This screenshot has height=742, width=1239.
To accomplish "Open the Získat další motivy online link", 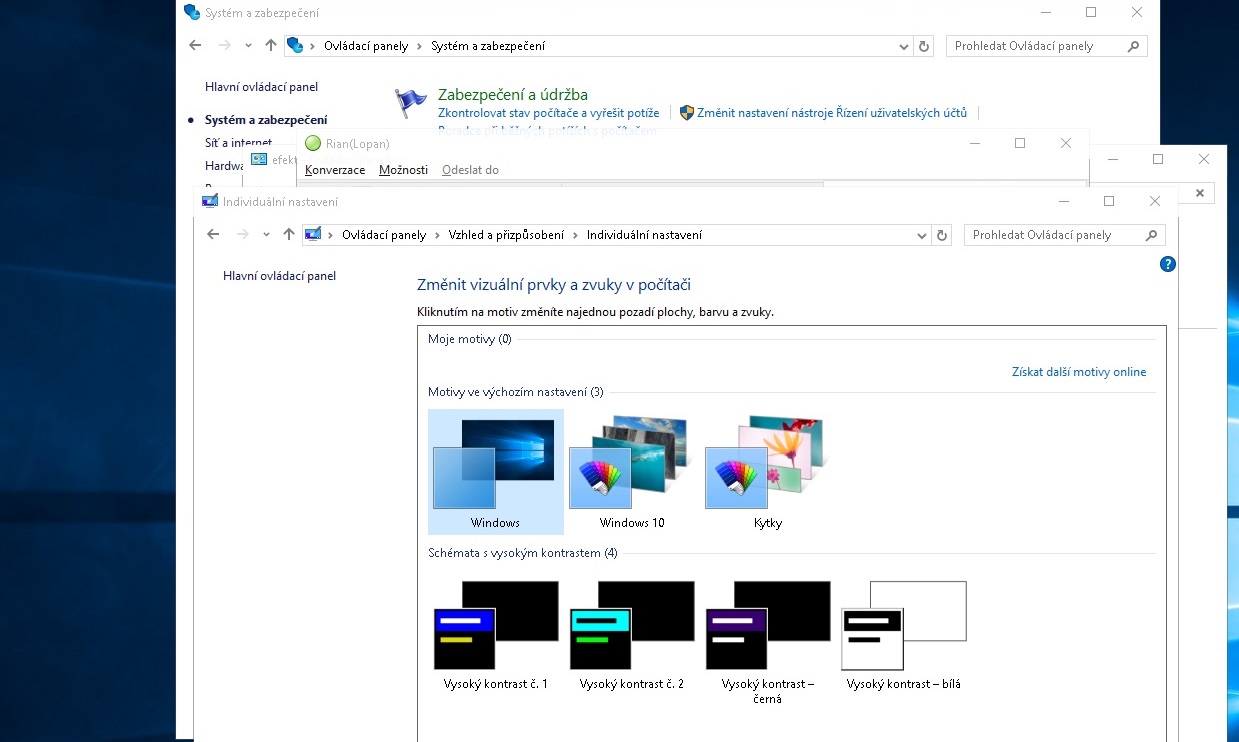I will tap(1079, 372).
